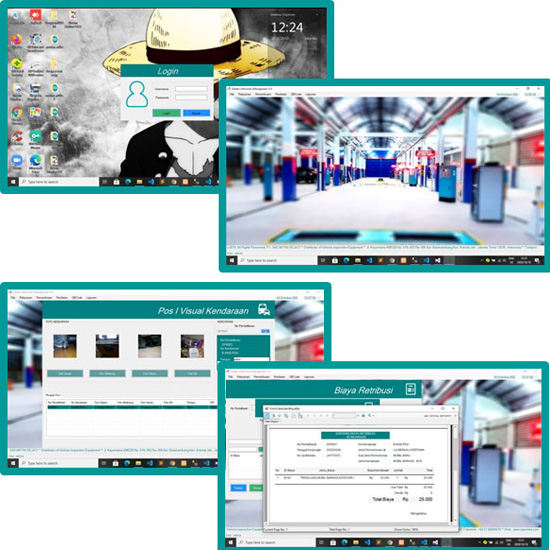
Task: Open notification center in main window taskbar
Action: coord(537,260)
